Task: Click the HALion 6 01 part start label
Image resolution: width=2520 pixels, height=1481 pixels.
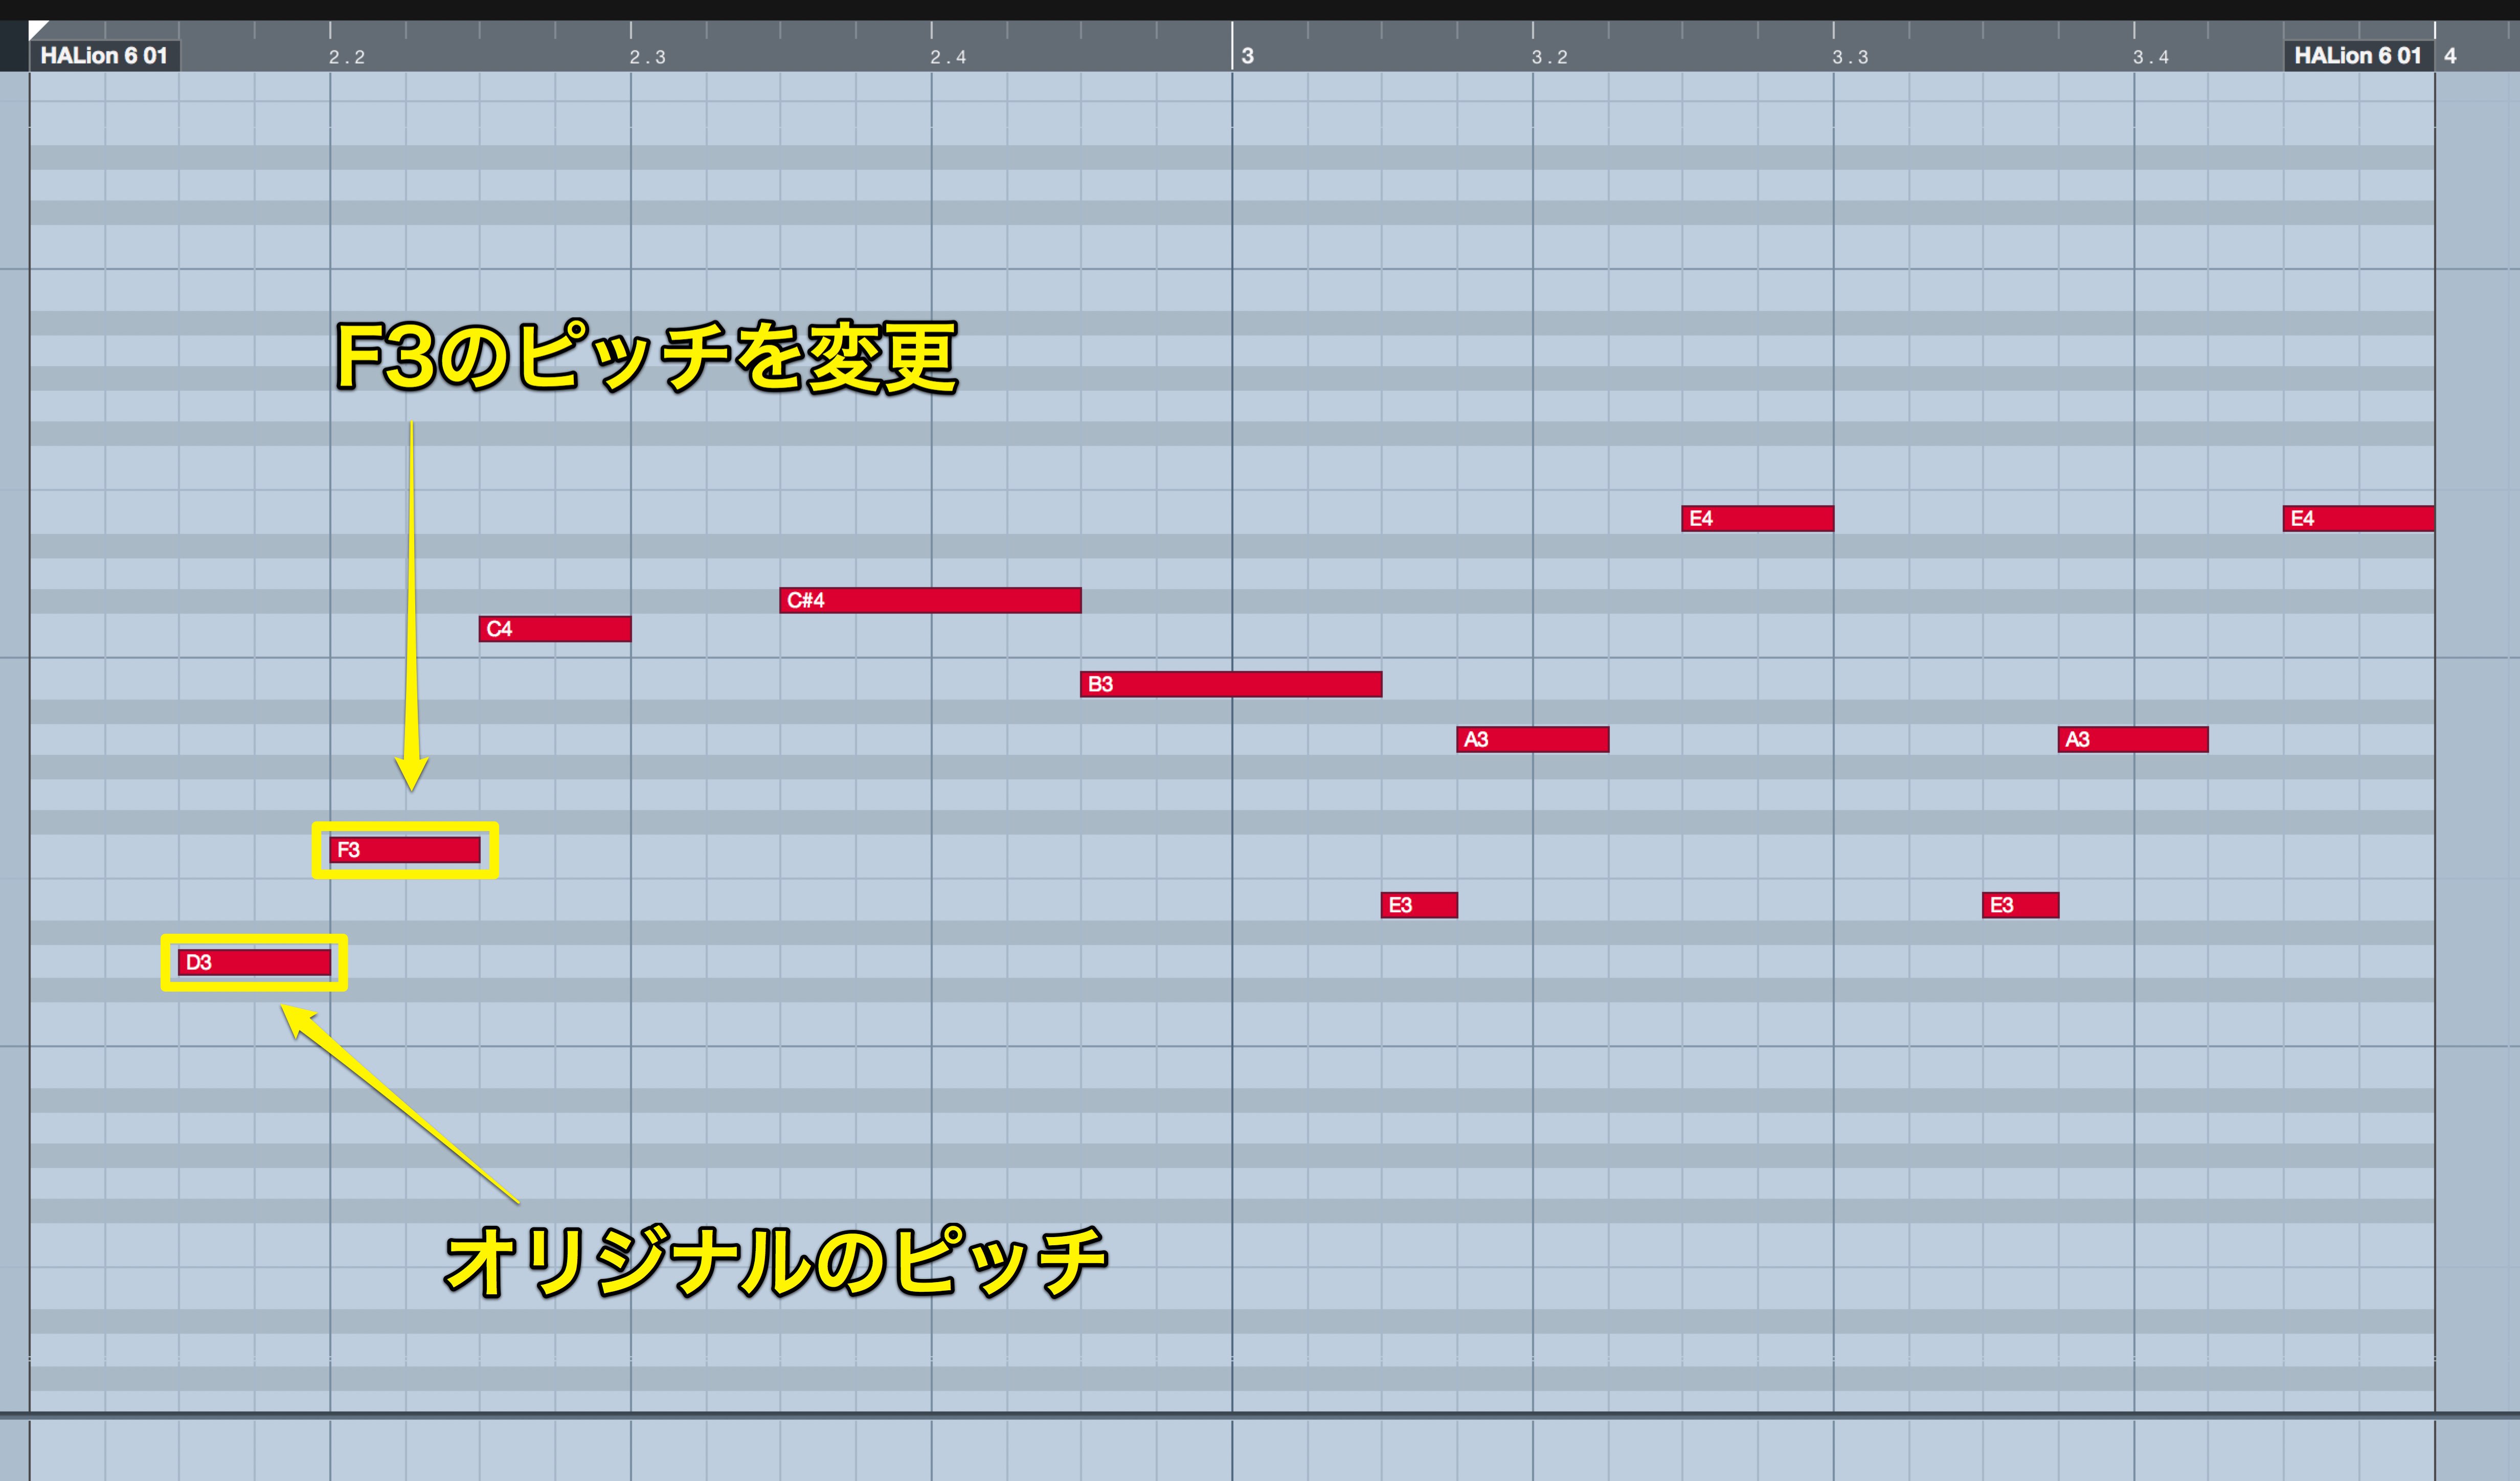Action: 104,56
